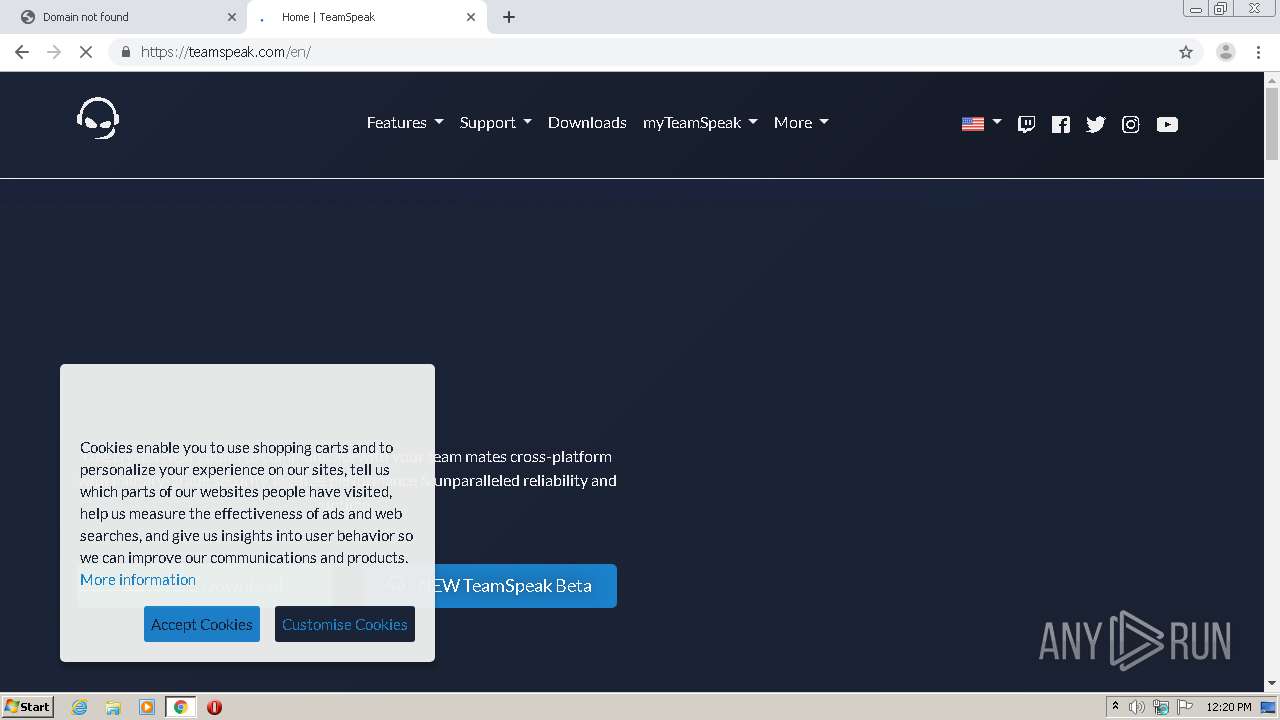Image resolution: width=1280 pixels, height=720 pixels.
Task: Open media player taskbar icon
Action: (147, 707)
